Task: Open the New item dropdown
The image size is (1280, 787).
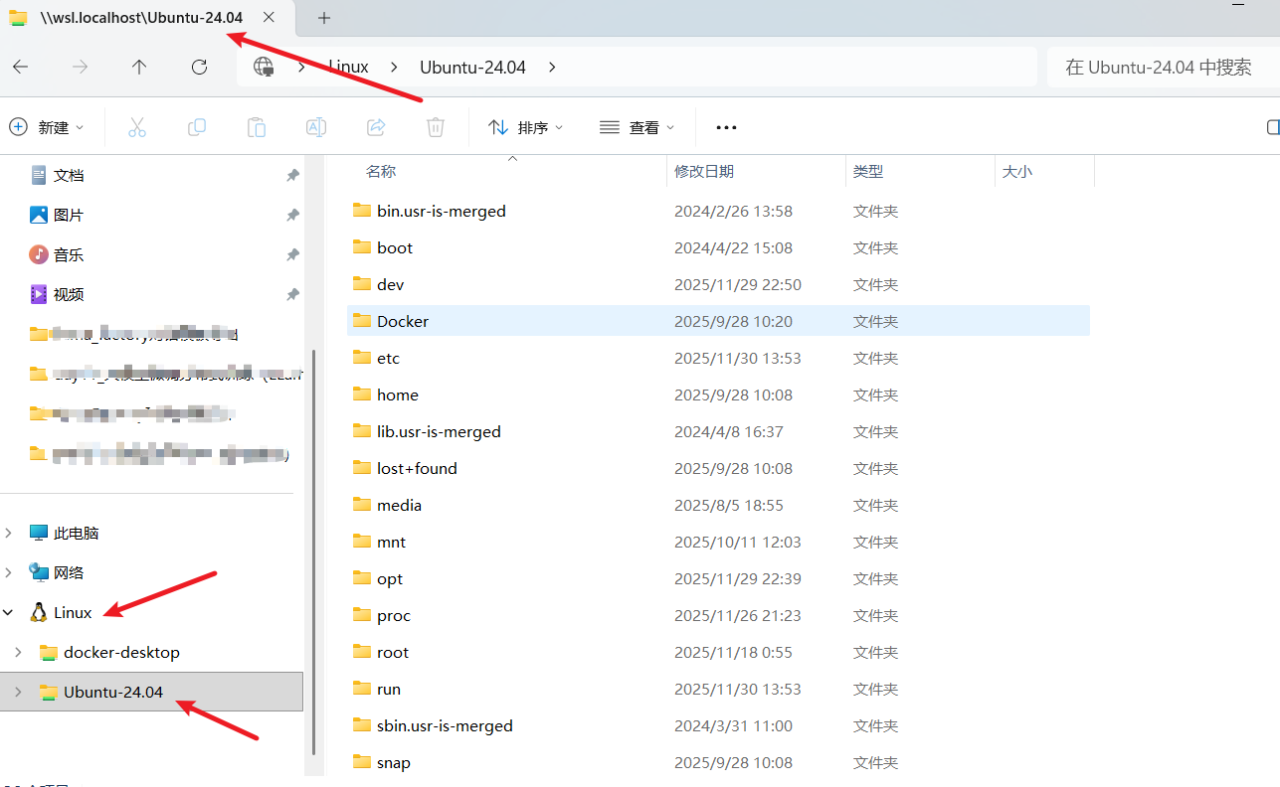Action: pos(46,127)
